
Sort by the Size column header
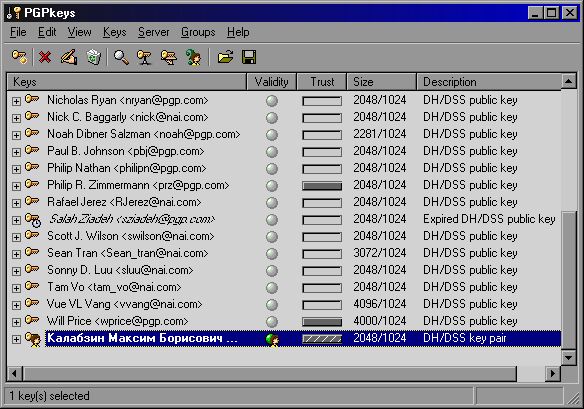tap(381, 82)
